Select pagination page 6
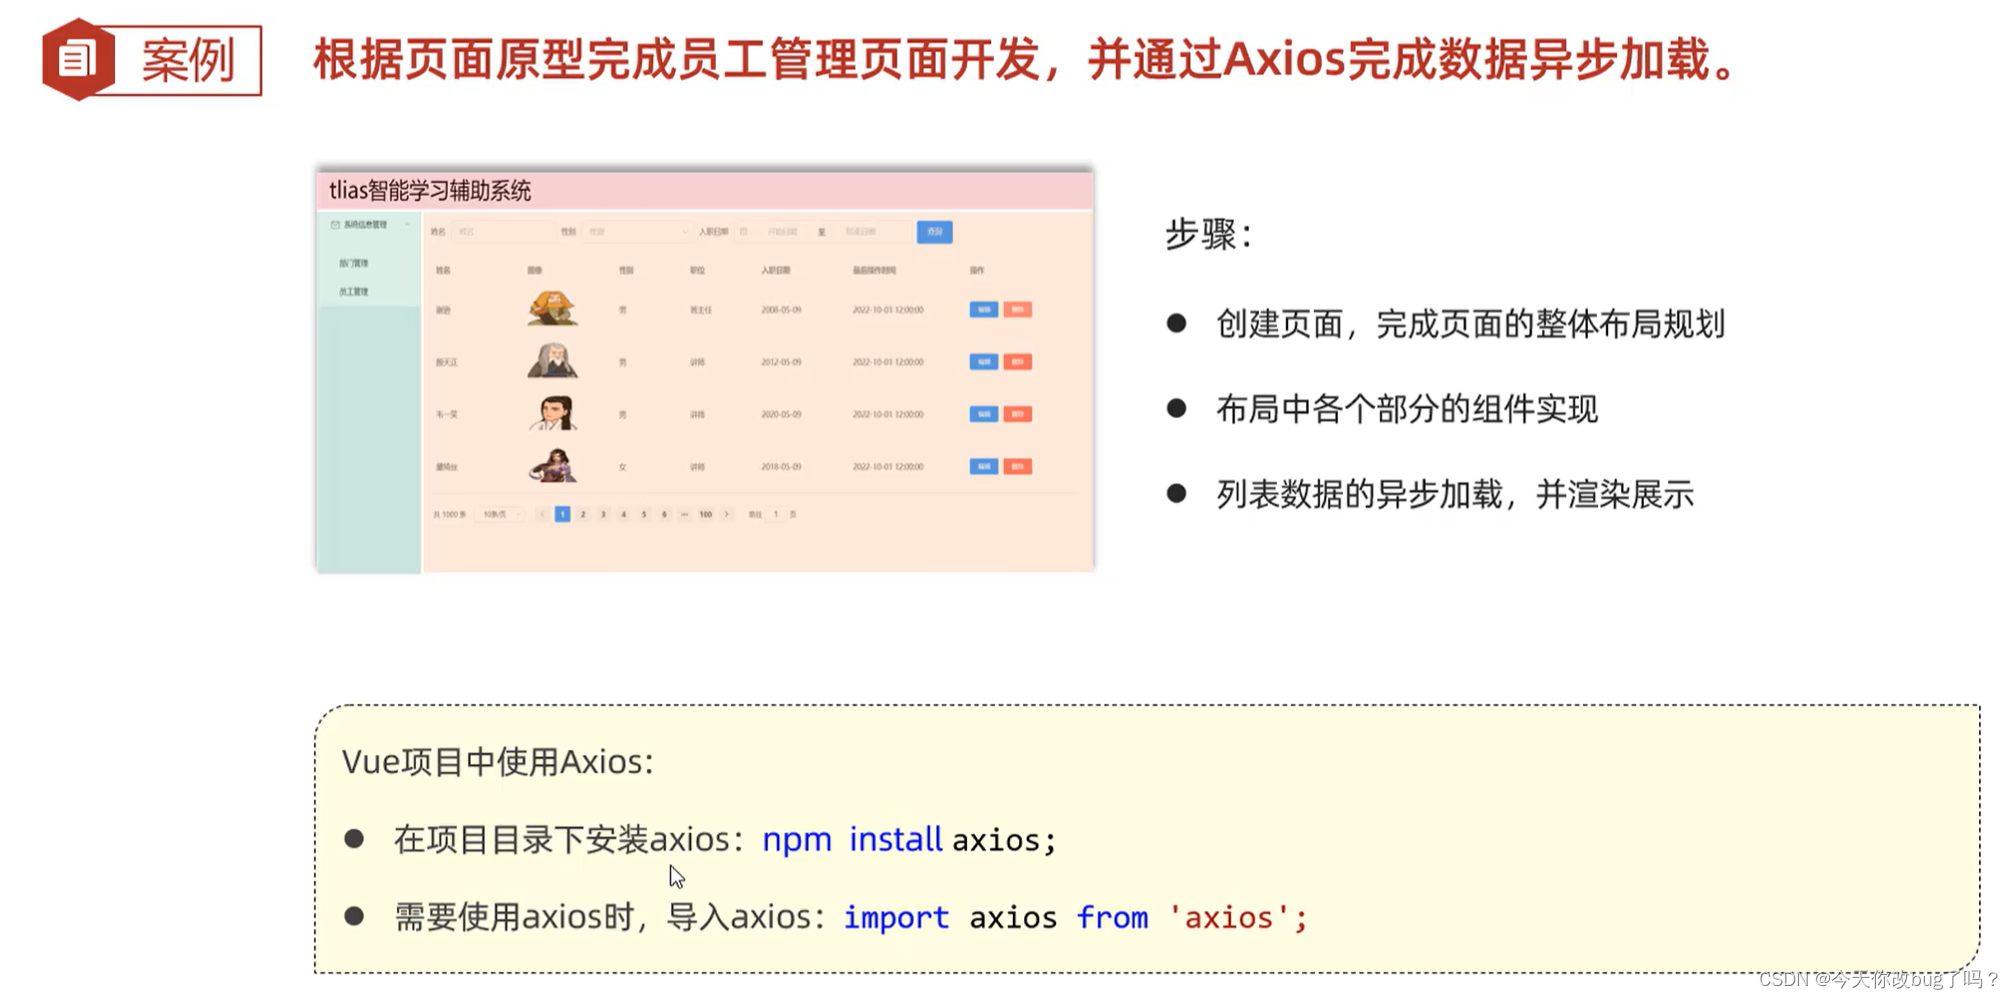Screen dimensions: 2013x999 point(664,514)
